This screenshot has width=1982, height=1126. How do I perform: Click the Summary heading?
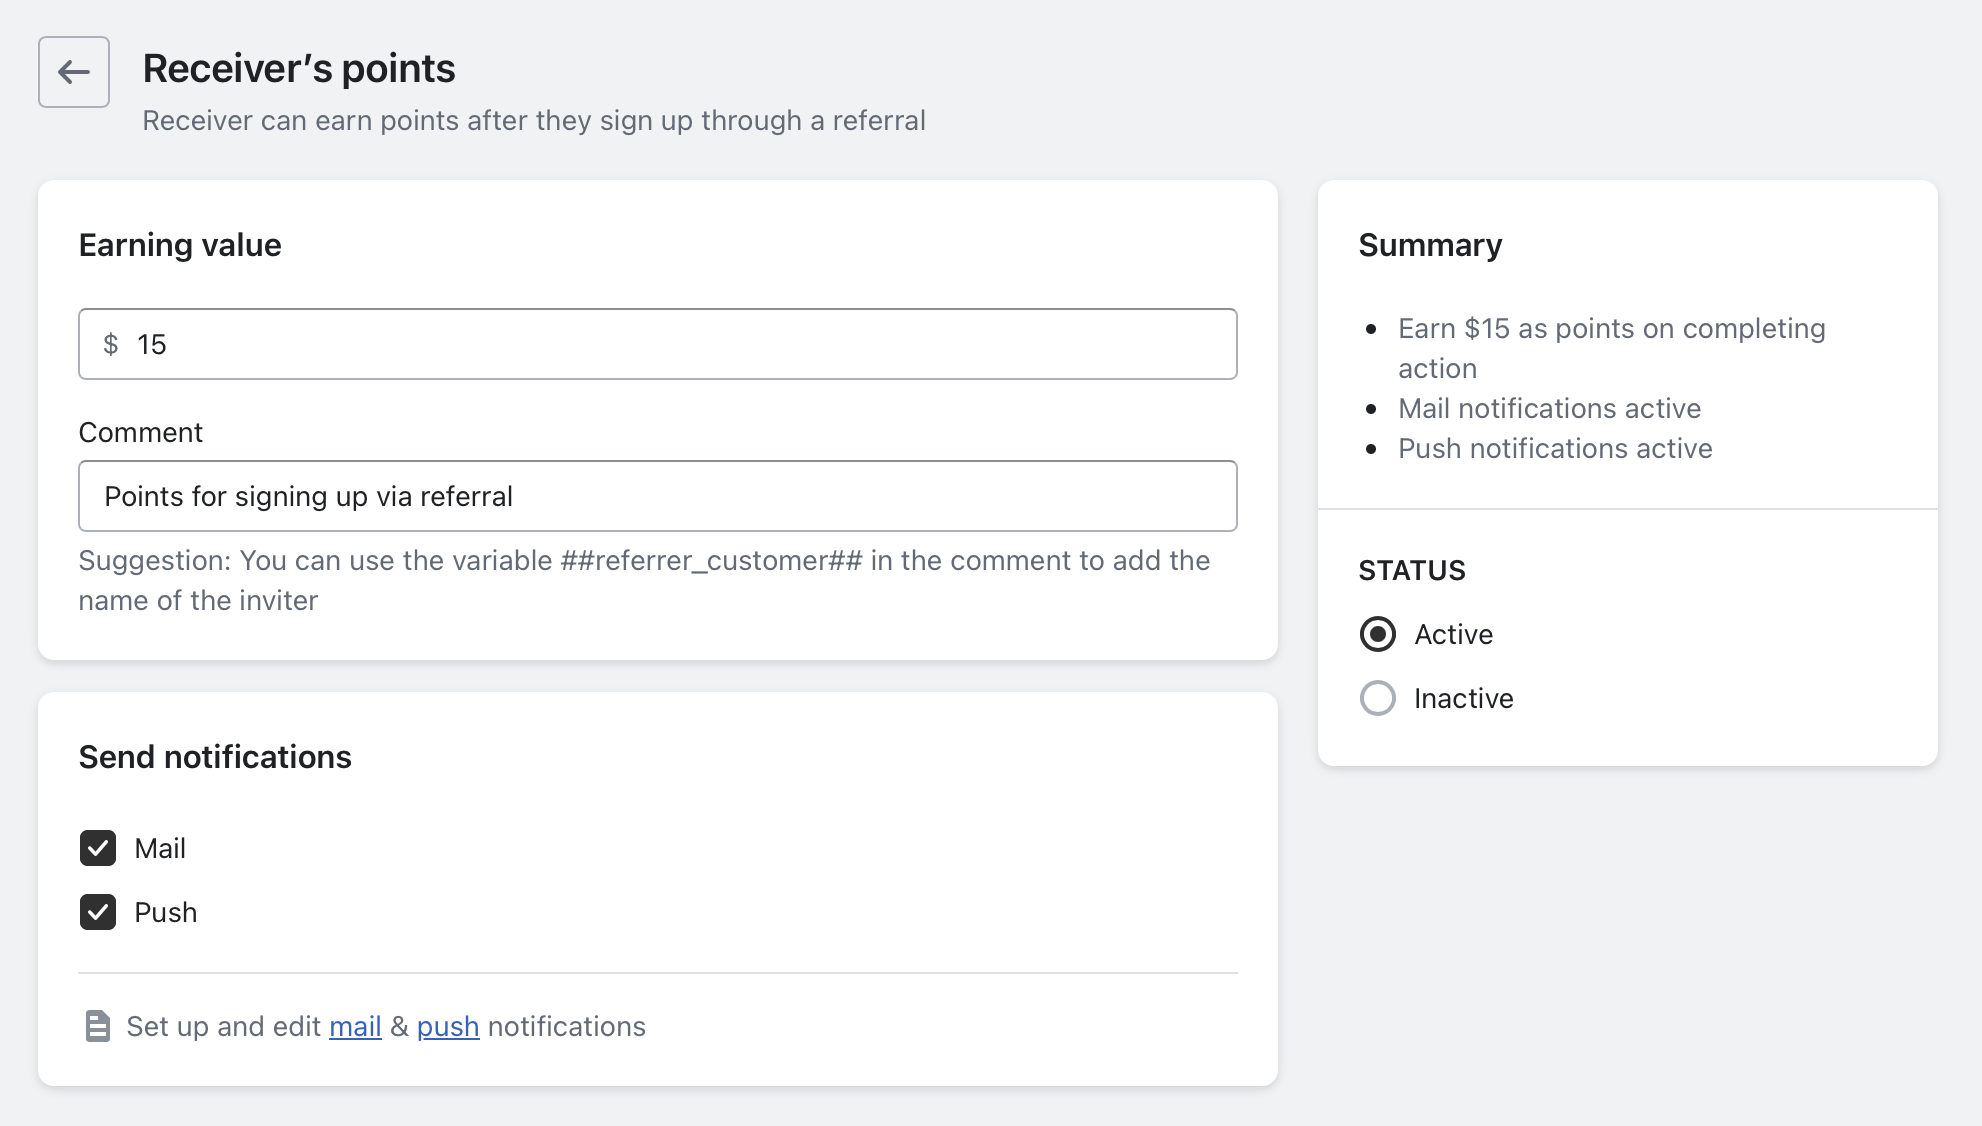(1430, 245)
